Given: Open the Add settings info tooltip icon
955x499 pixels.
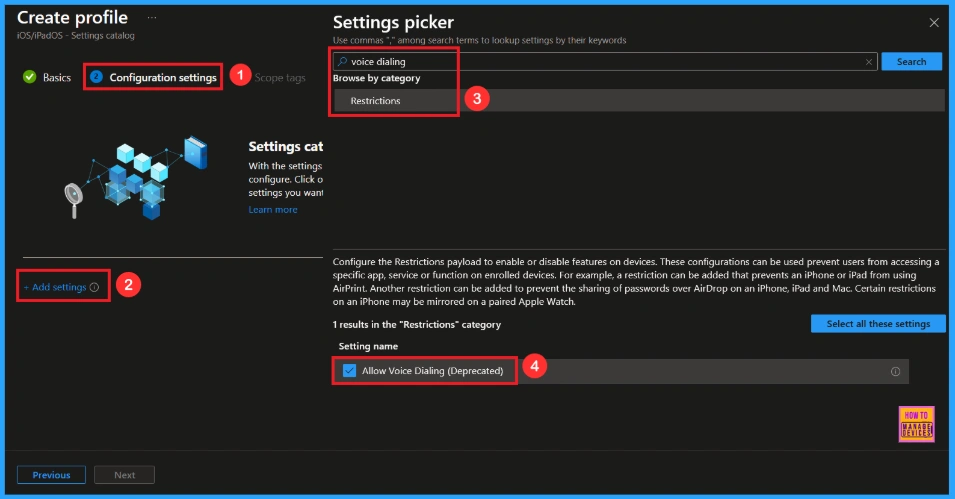Looking at the screenshot, I should click(94, 287).
